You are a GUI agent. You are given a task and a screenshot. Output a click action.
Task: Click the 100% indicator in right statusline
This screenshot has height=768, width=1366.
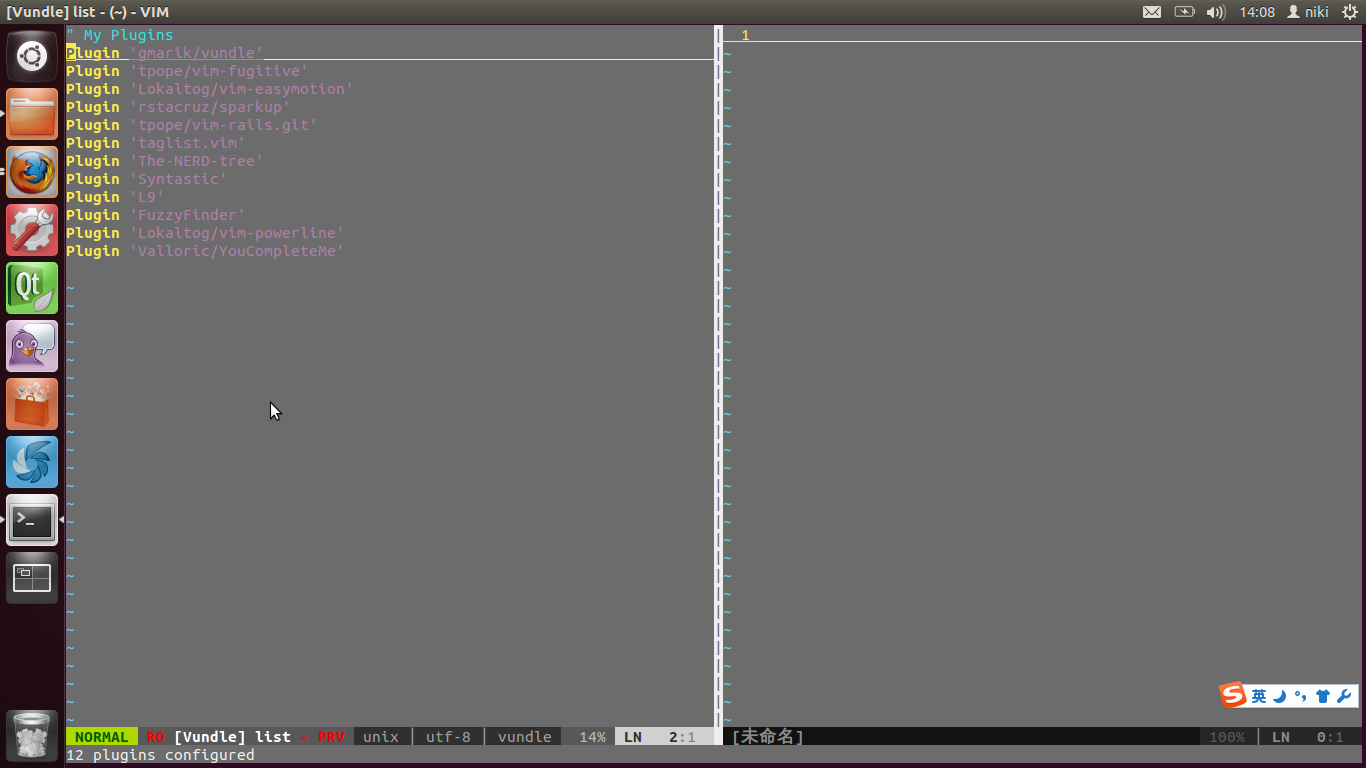[1227, 737]
